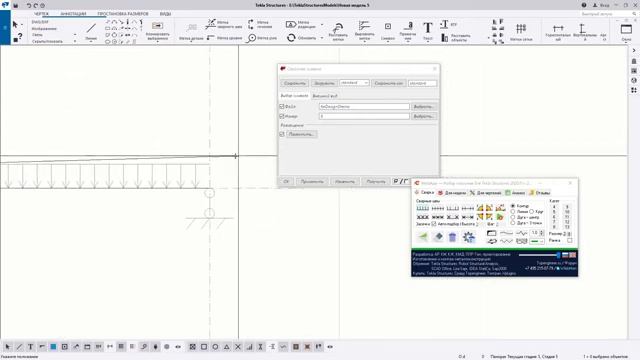Click the selection arrow icon in bottom toolbar
The height and width of the screenshot is (360, 640).
[8, 347]
